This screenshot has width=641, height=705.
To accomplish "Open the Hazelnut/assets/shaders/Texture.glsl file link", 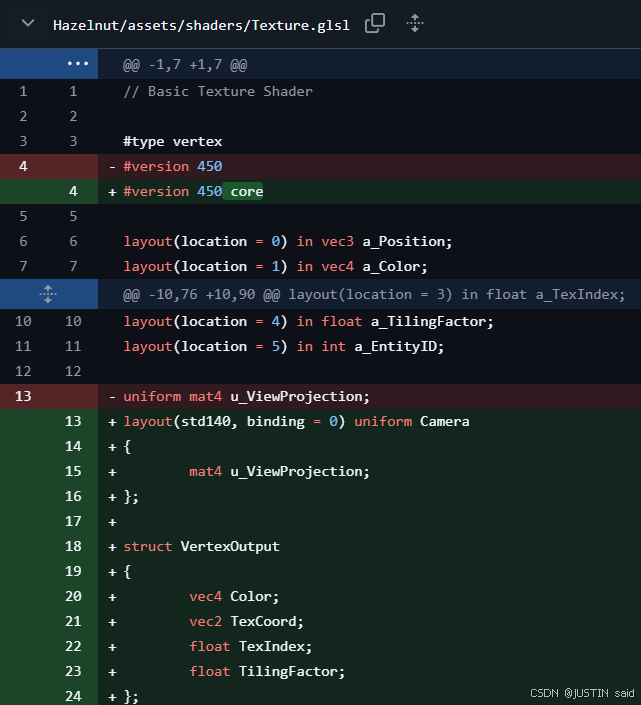I will coord(201,24).
